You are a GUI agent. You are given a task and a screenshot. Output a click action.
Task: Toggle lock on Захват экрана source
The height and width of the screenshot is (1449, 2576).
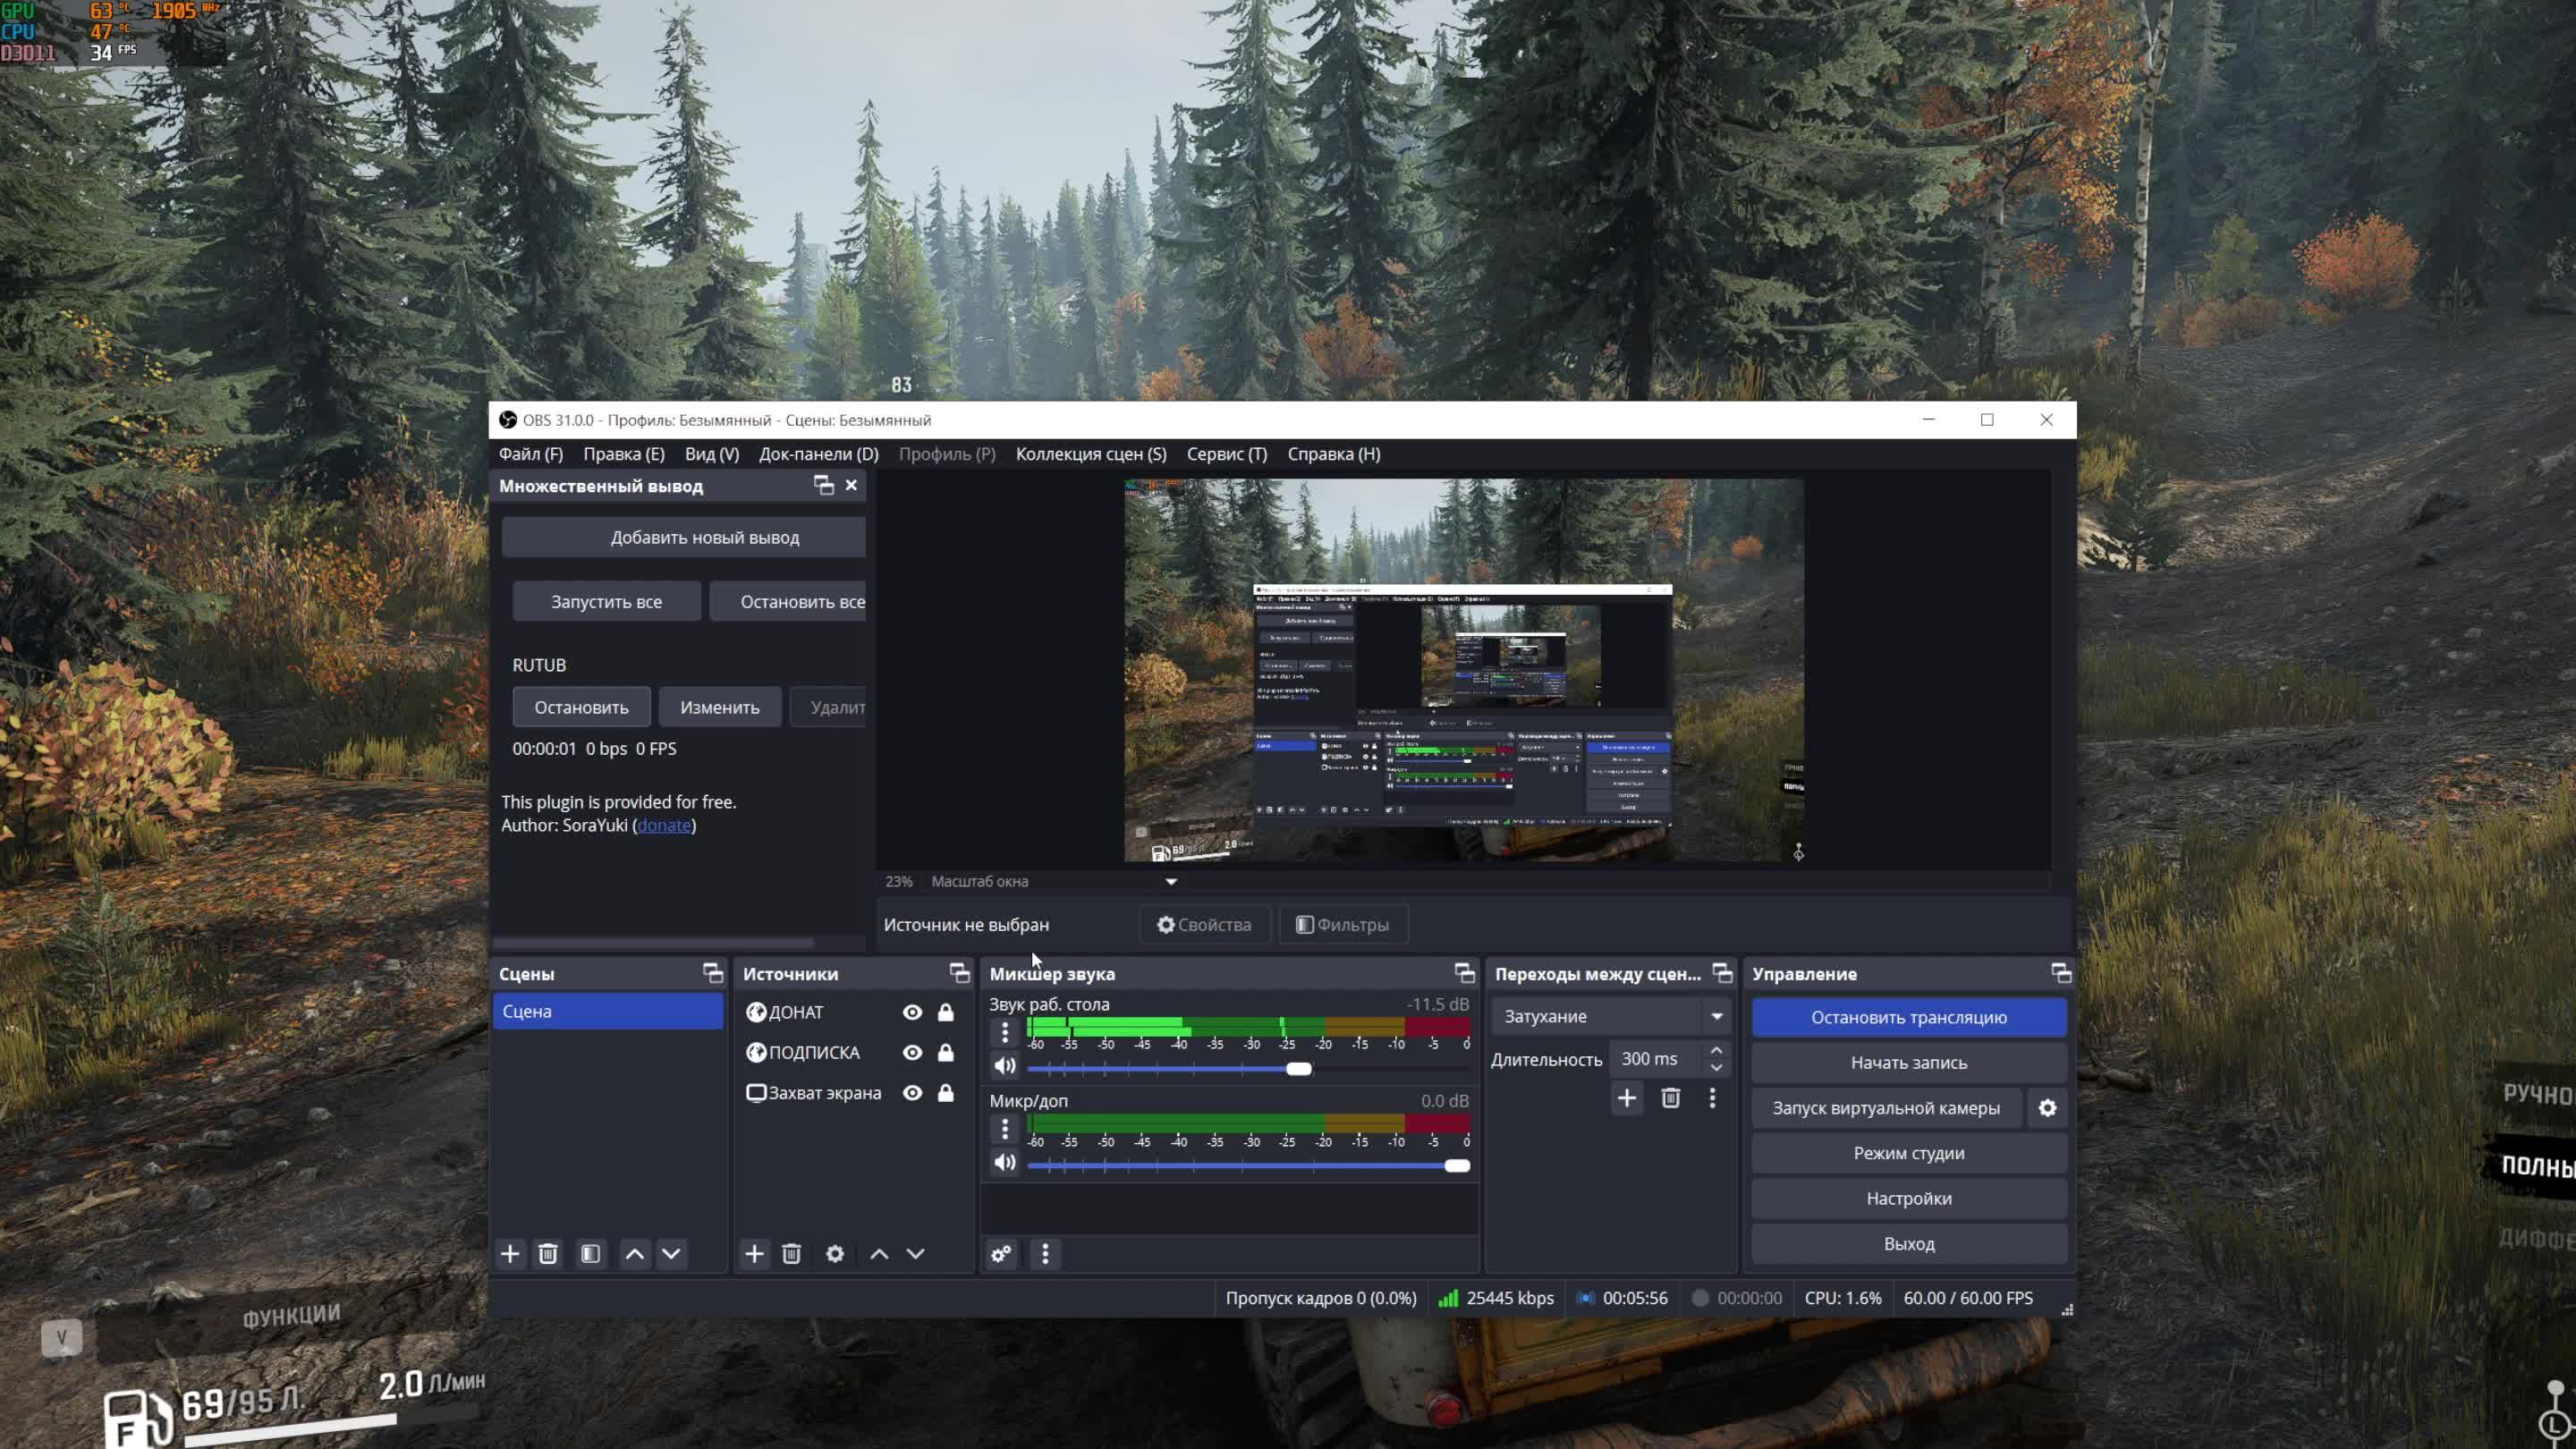(x=946, y=1094)
